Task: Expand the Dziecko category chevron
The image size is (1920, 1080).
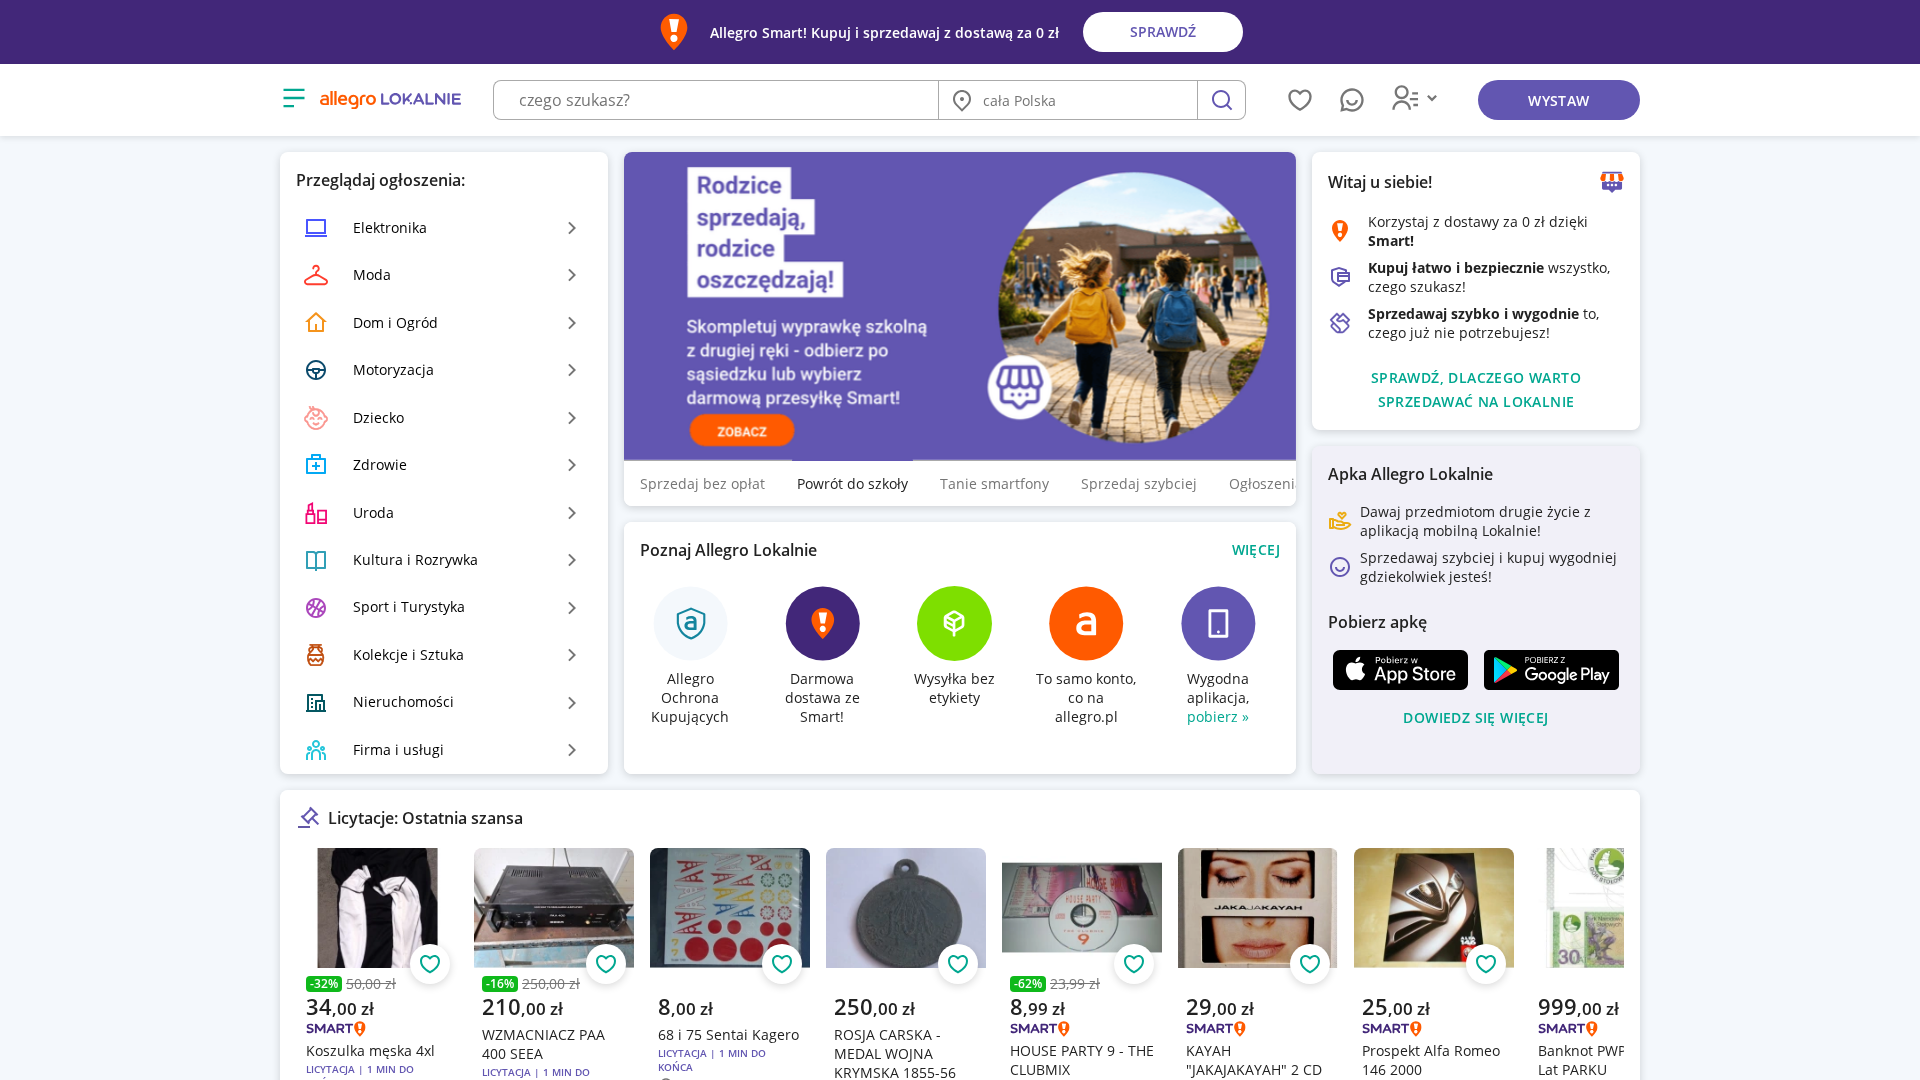Action: tap(572, 418)
